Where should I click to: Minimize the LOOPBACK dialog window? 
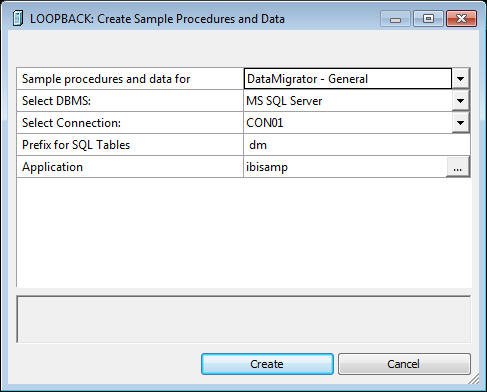[x=395, y=19]
